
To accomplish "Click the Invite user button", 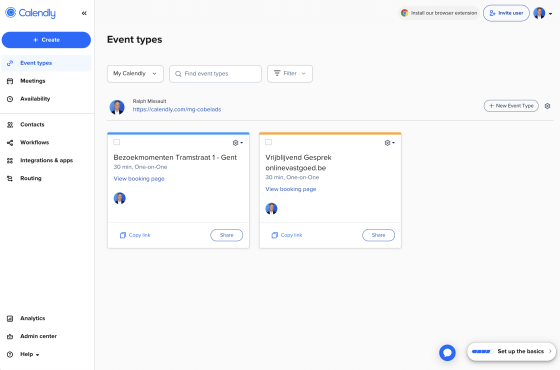I will pyautogui.click(x=506, y=13).
